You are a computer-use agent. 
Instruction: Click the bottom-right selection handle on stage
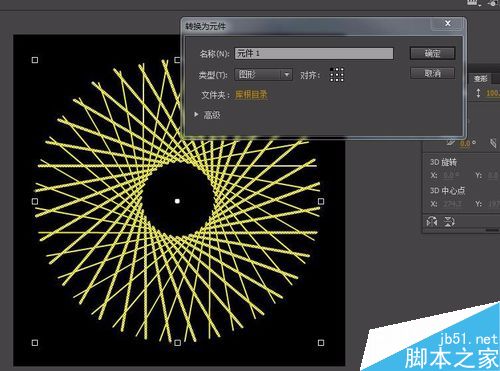click(321, 343)
